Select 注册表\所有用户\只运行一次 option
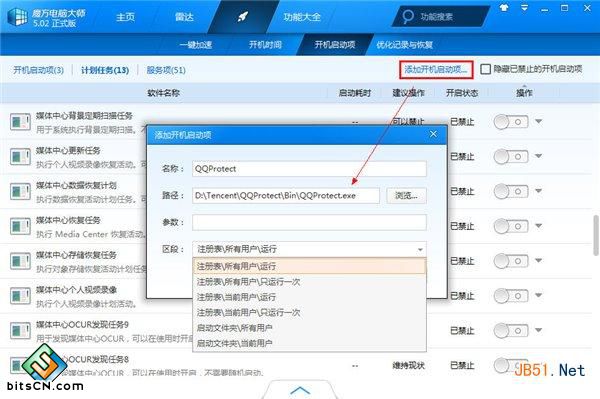This screenshot has height=399, width=600. tap(309, 282)
